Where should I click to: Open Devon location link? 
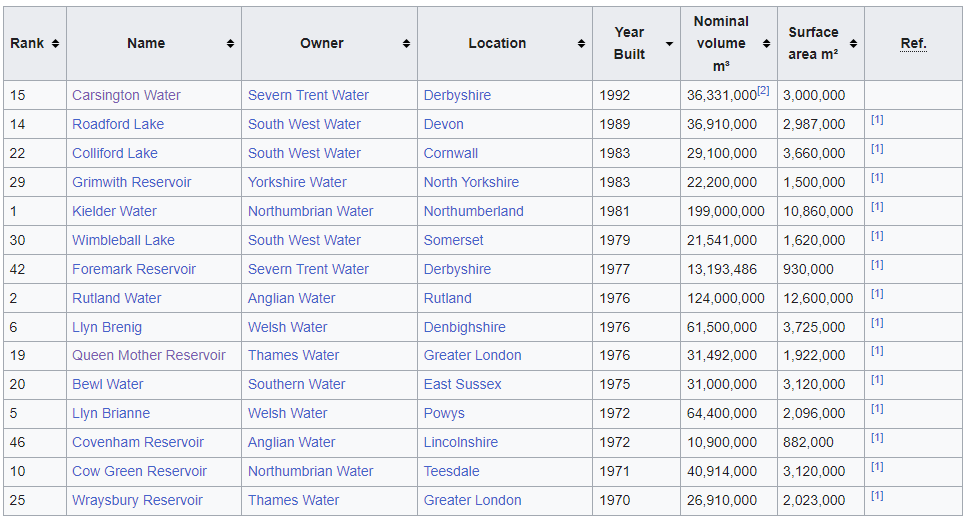(443, 124)
